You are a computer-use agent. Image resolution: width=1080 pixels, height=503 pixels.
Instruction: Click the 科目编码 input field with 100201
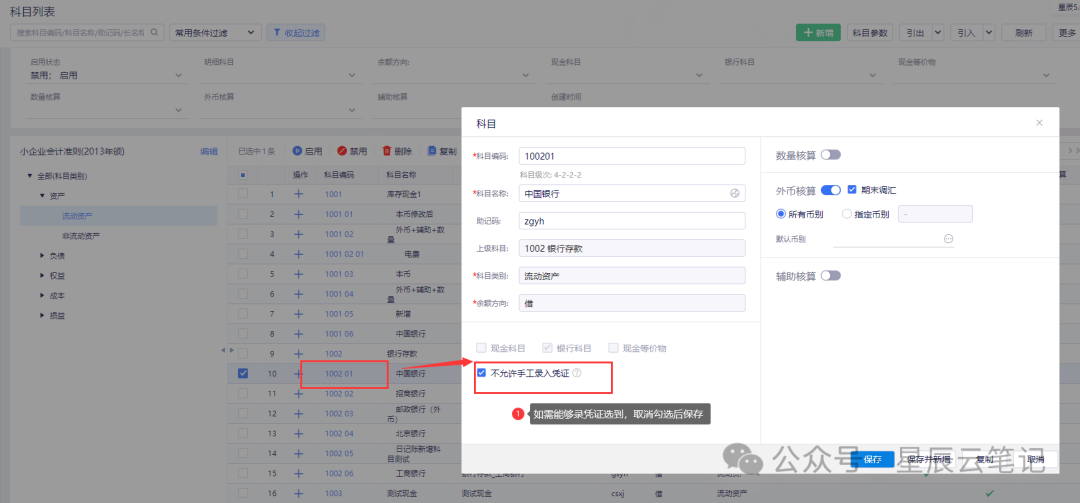click(x=632, y=156)
